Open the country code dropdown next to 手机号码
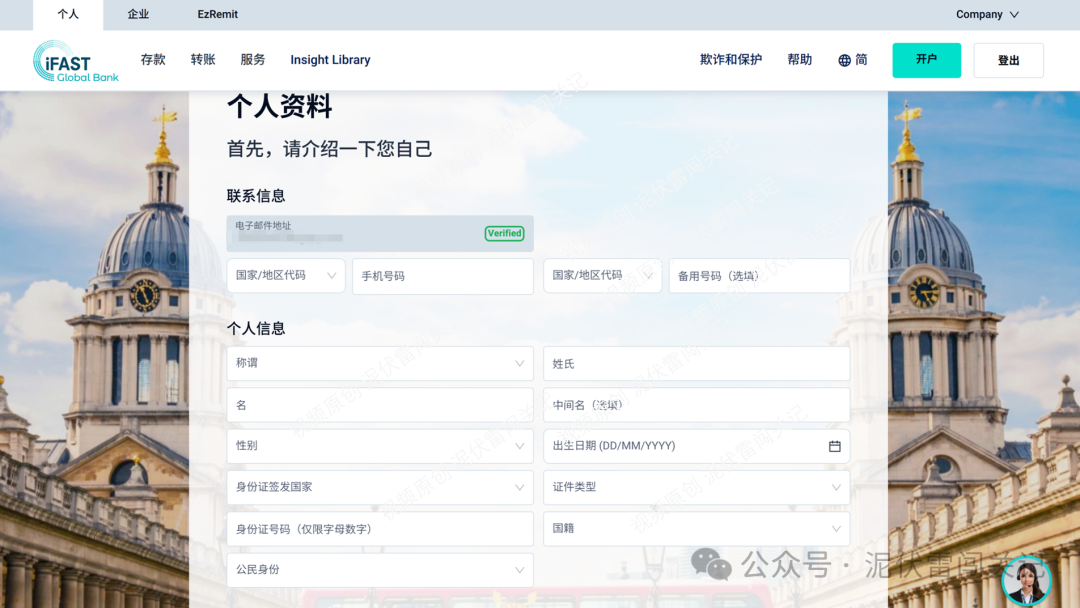This screenshot has width=1080, height=608. (x=285, y=275)
